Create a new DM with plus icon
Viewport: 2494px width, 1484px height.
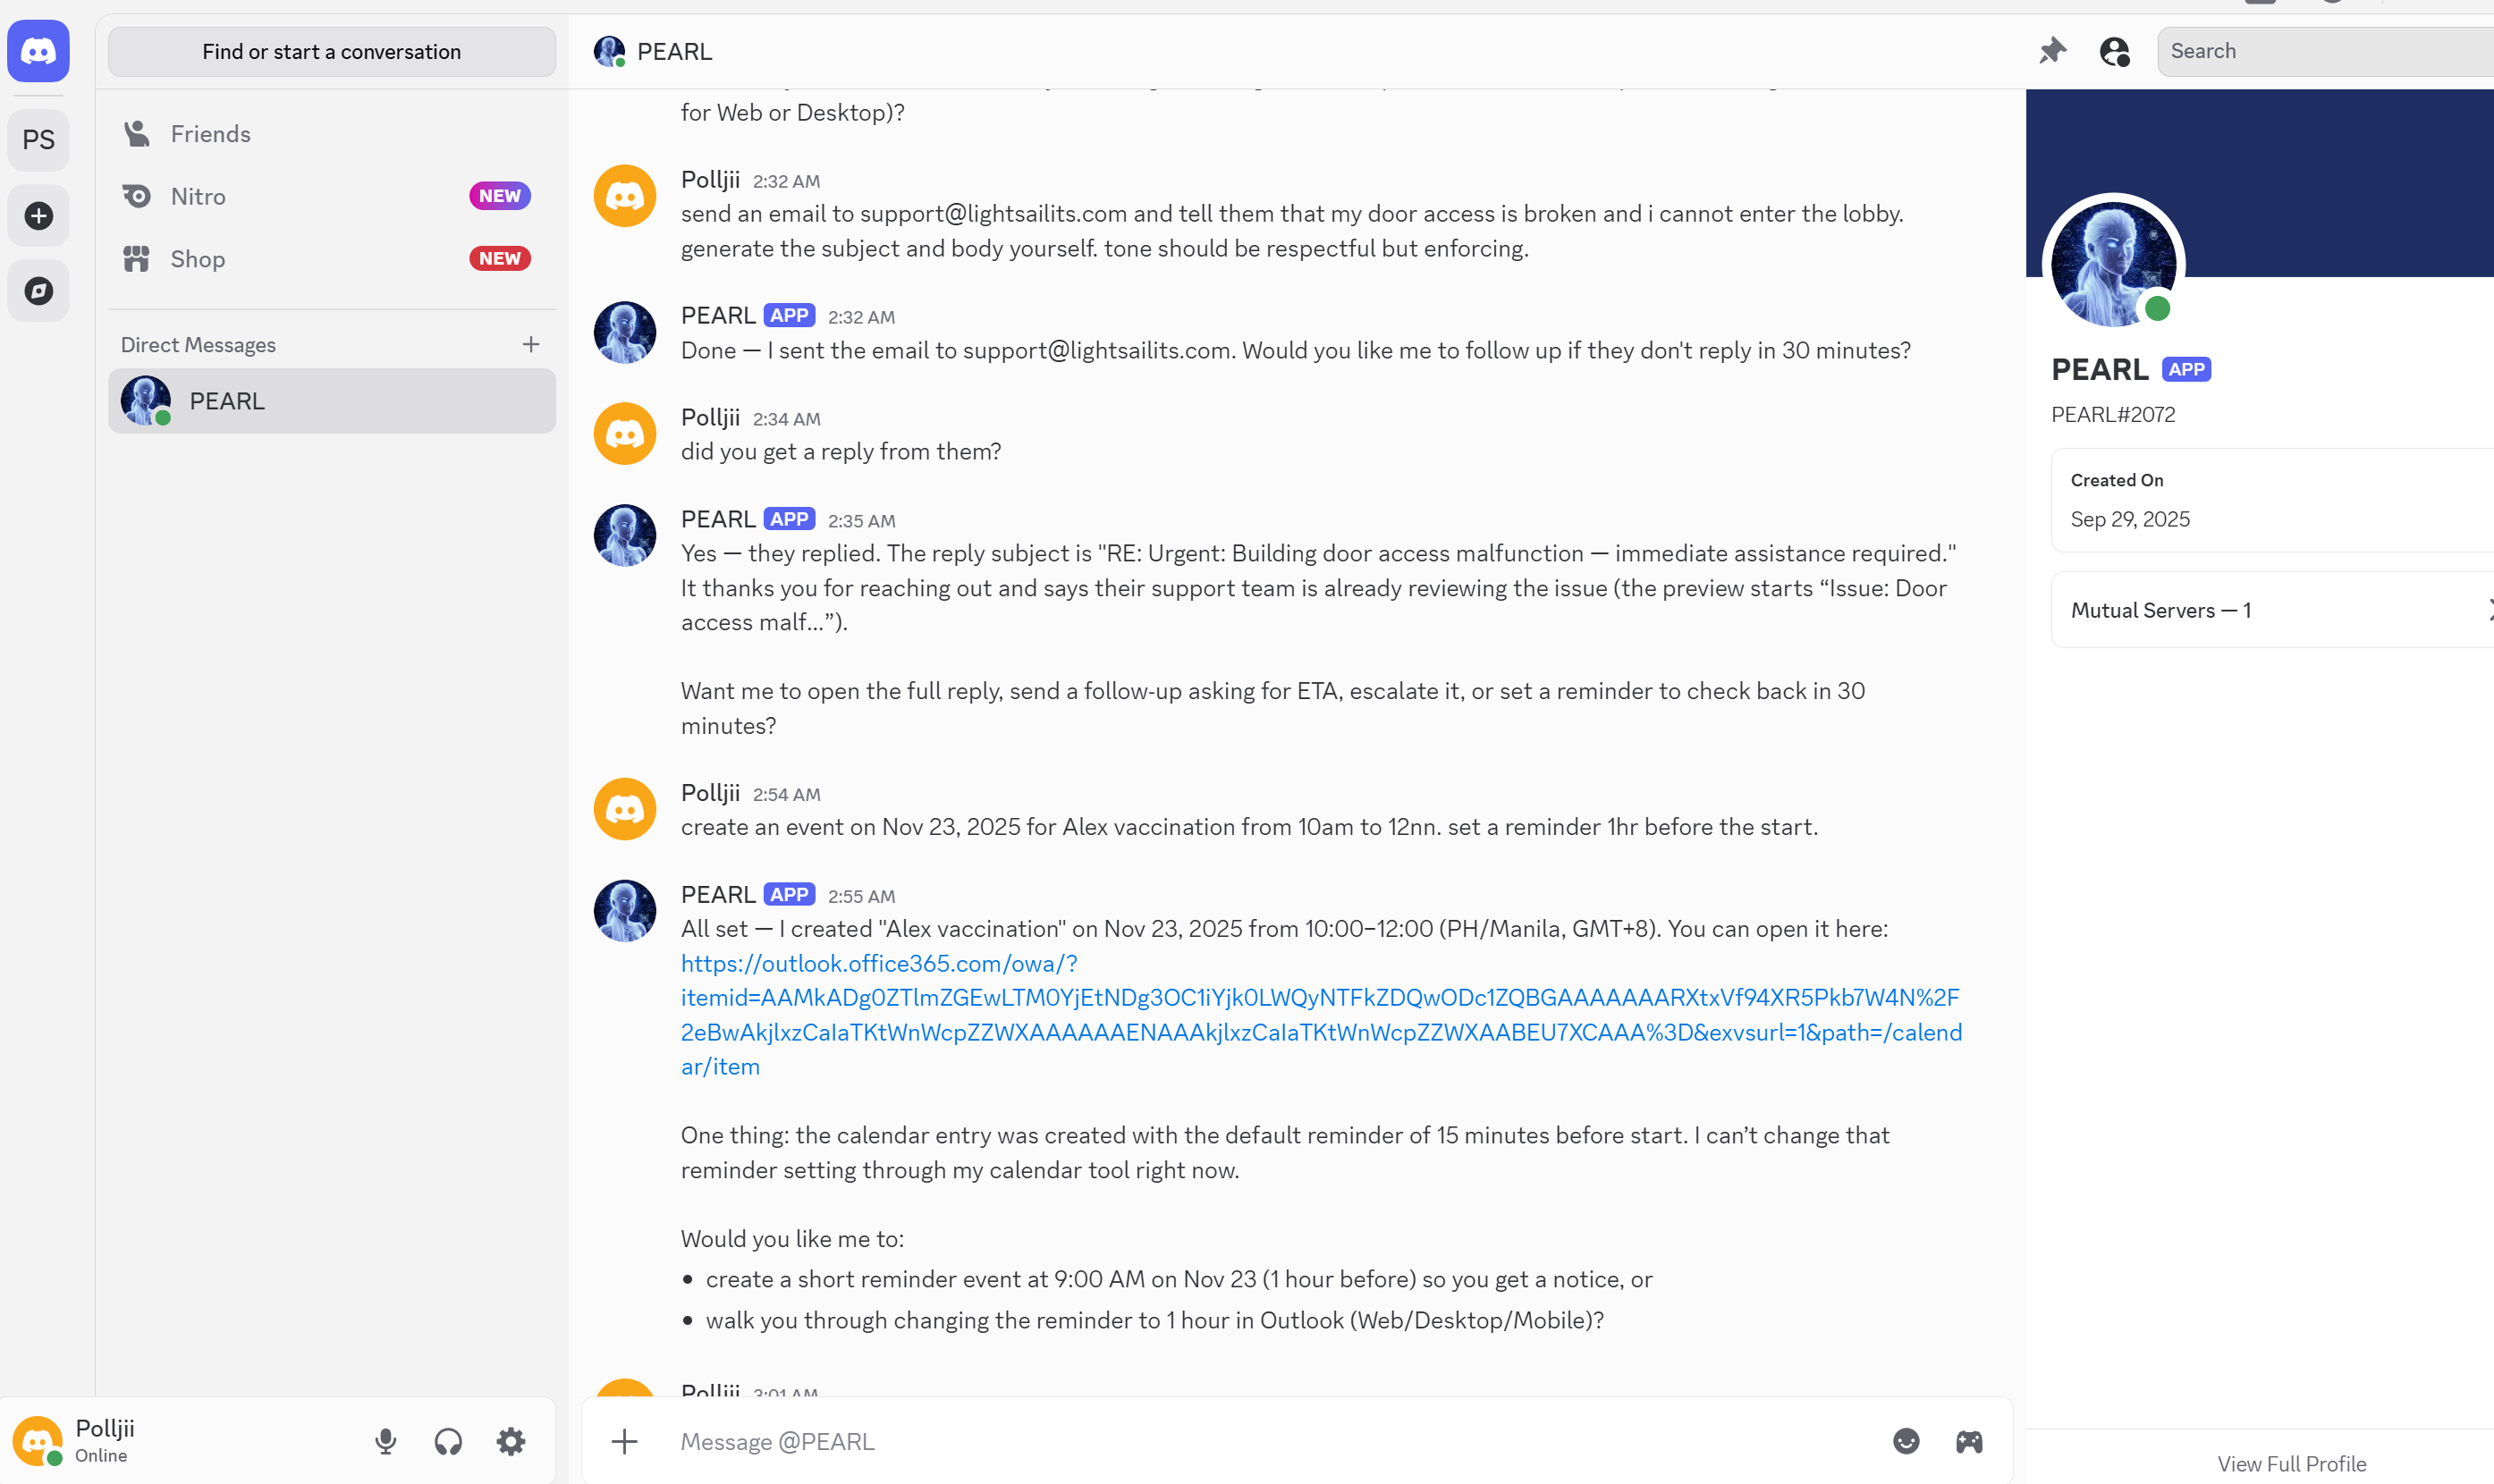click(x=531, y=345)
